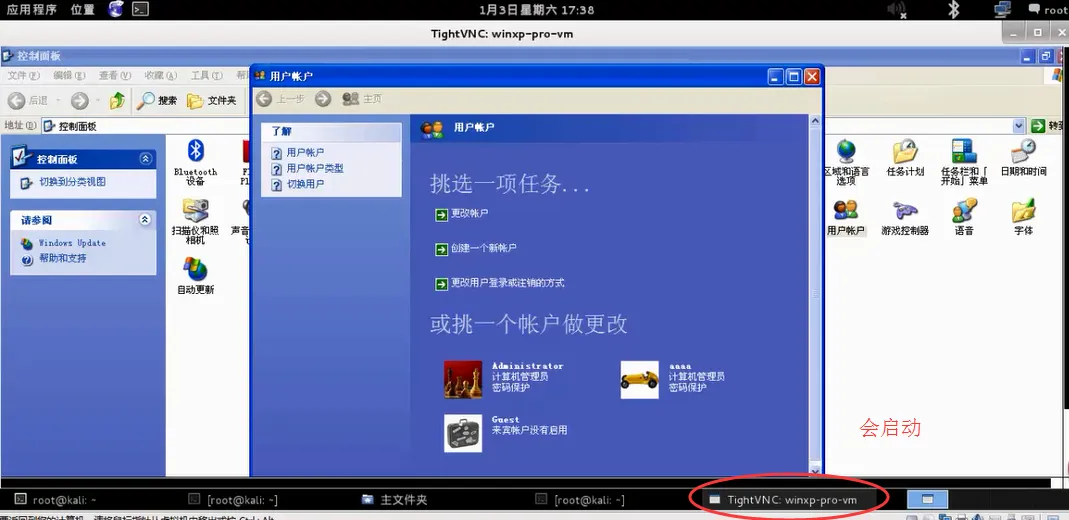The width and height of the screenshot is (1069, 520).
Task: Click the Control Panel address field
Action: [x=526, y=126]
